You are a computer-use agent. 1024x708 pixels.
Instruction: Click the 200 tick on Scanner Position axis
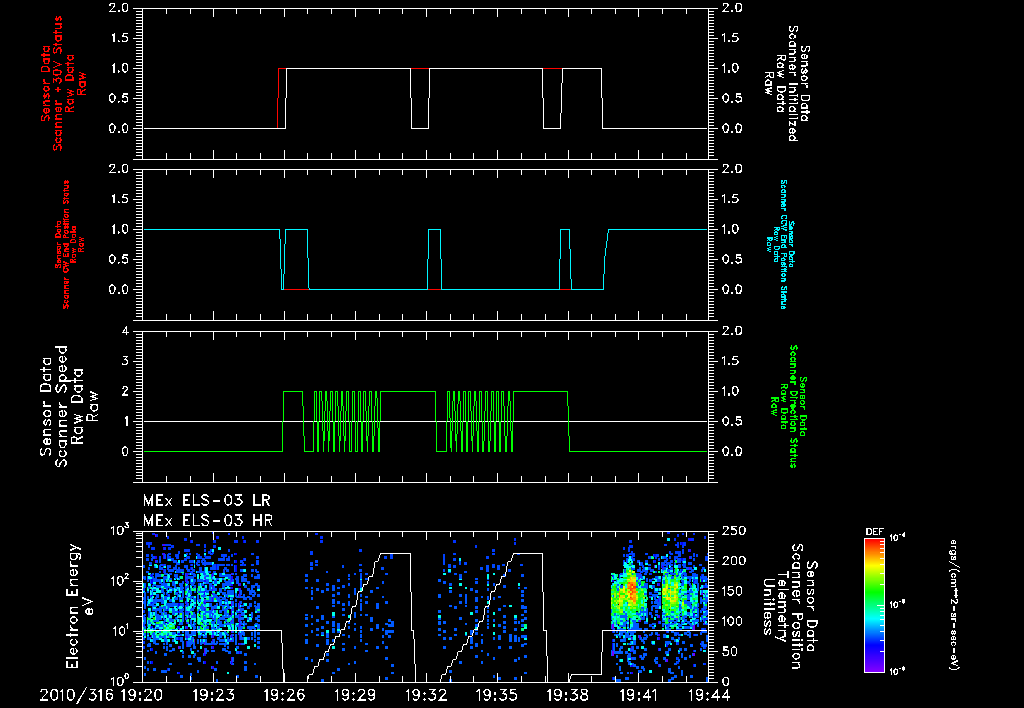[x=734, y=561]
